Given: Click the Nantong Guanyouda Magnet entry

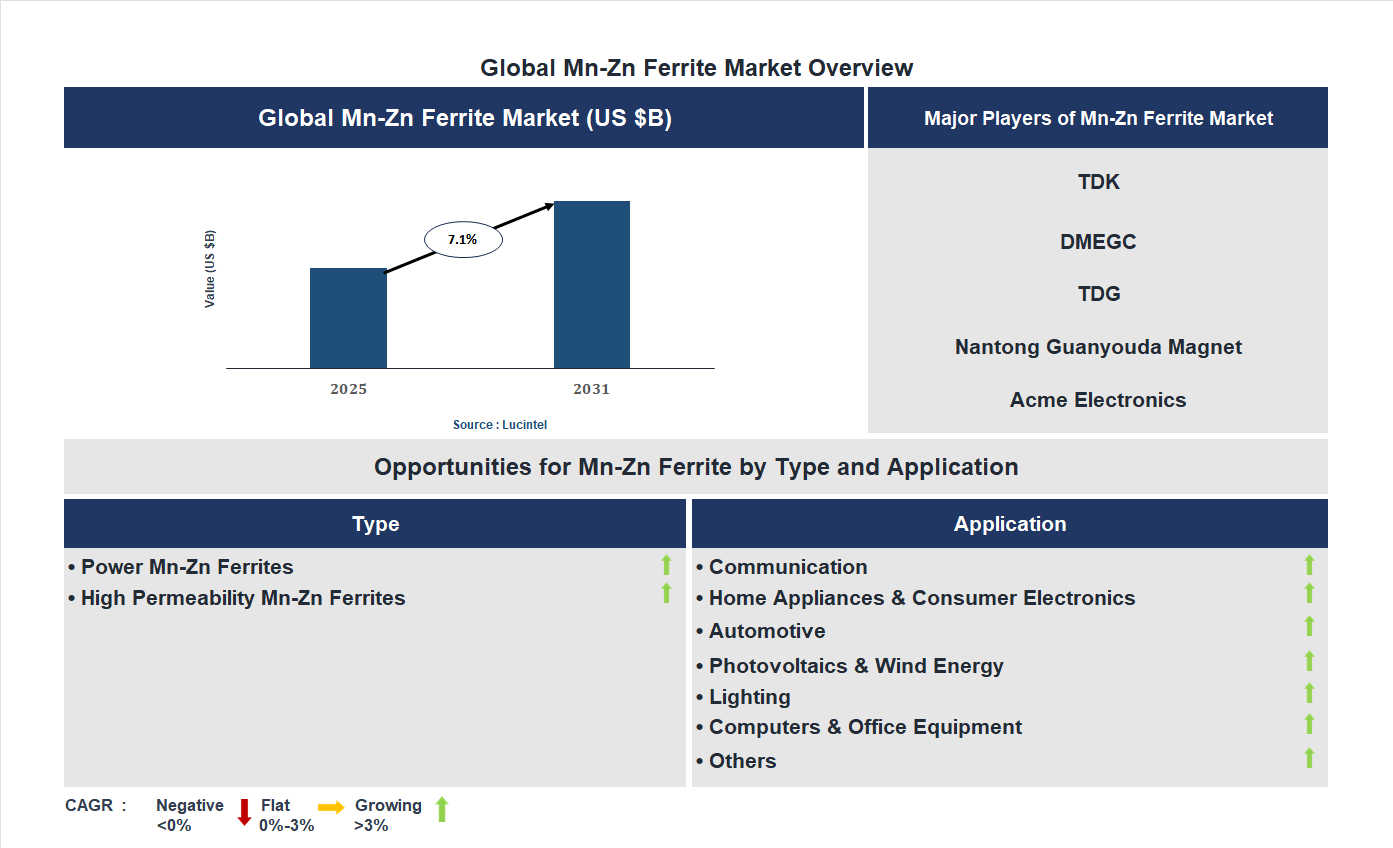Looking at the screenshot, I should click(x=1098, y=346).
